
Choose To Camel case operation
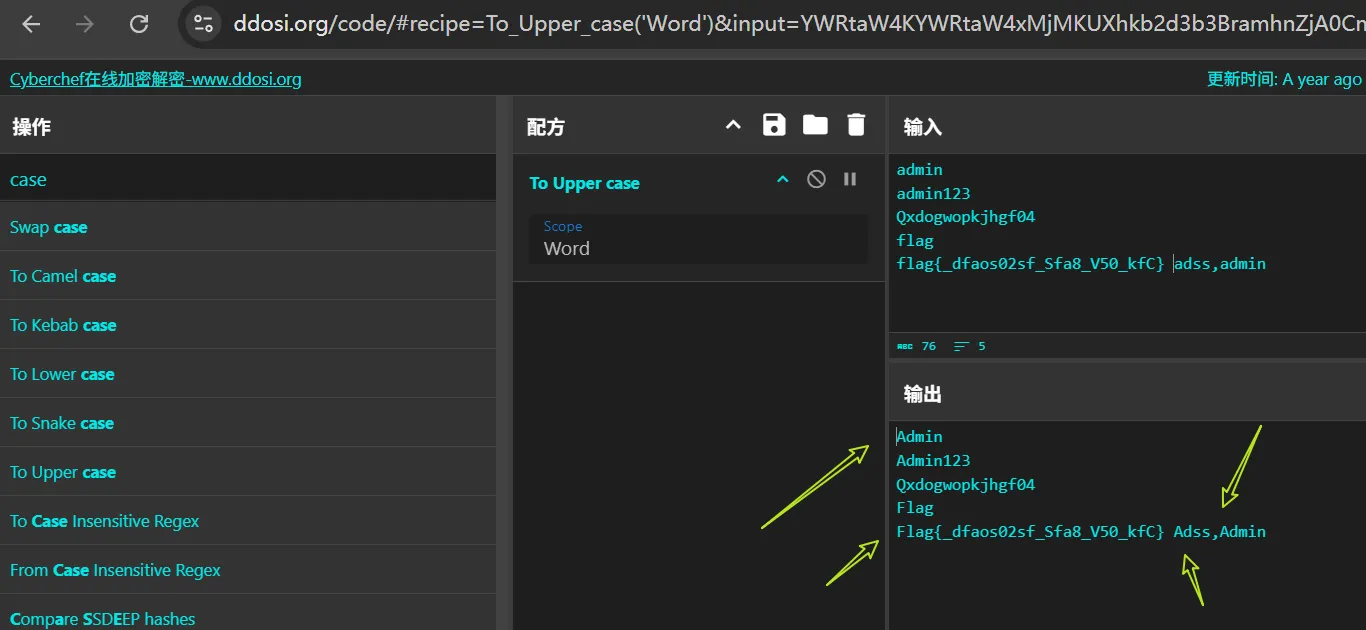(63, 276)
